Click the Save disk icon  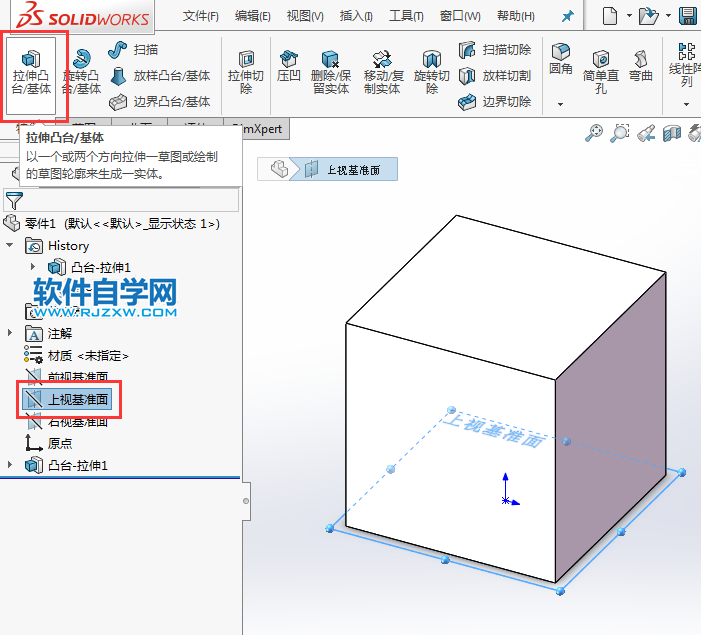click(688, 16)
